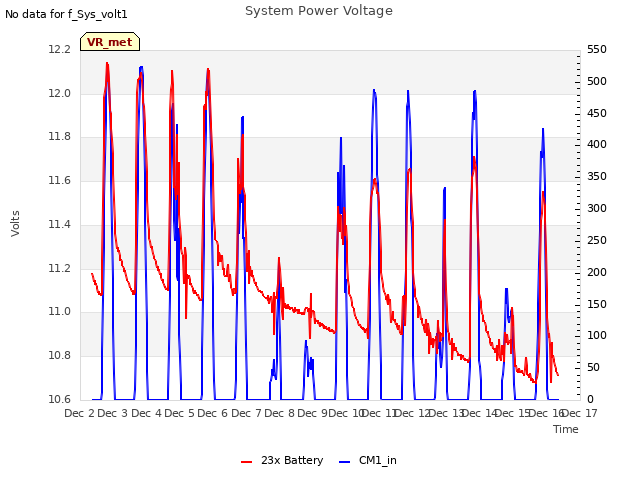640x480 pixels.
Task: Click the 11.8 left axis value
Action: [60, 137]
